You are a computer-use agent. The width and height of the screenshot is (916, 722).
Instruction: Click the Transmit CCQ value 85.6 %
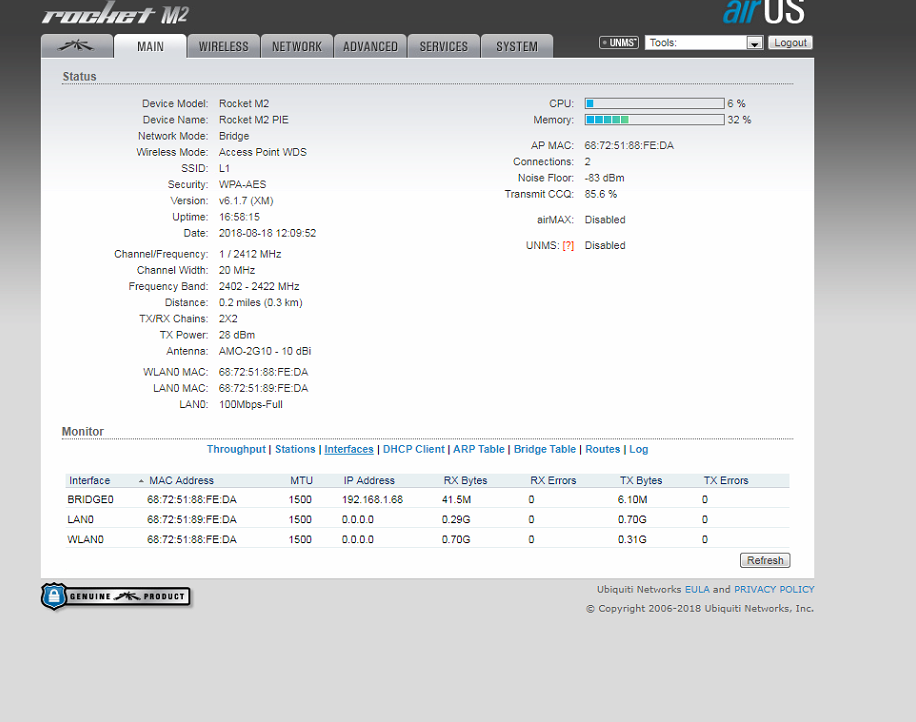(601, 194)
